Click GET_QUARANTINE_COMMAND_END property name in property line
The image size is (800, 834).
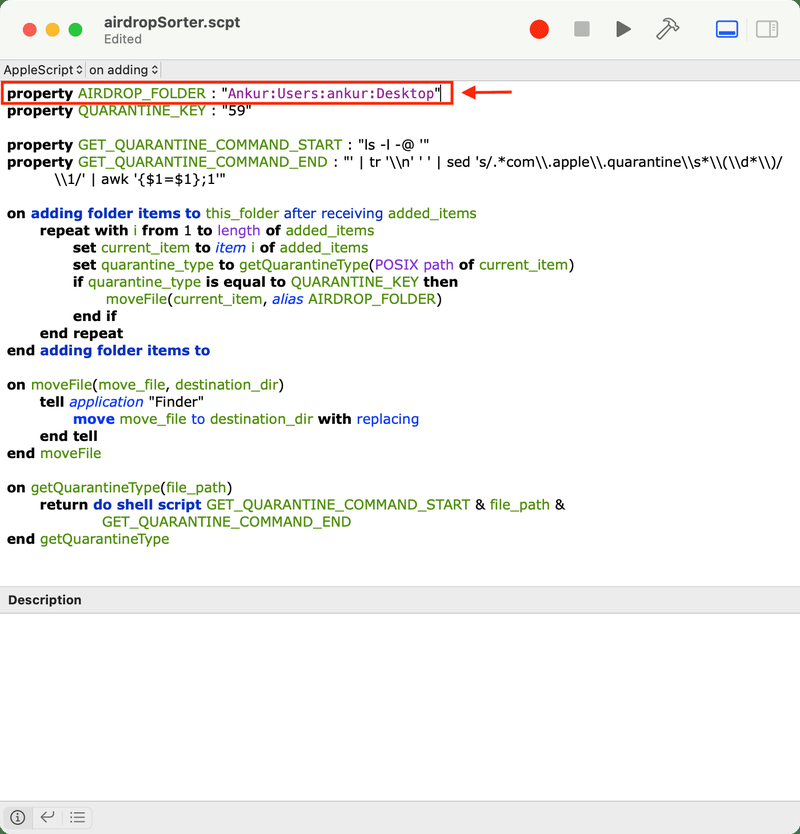pyautogui.click(x=203, y=162)
